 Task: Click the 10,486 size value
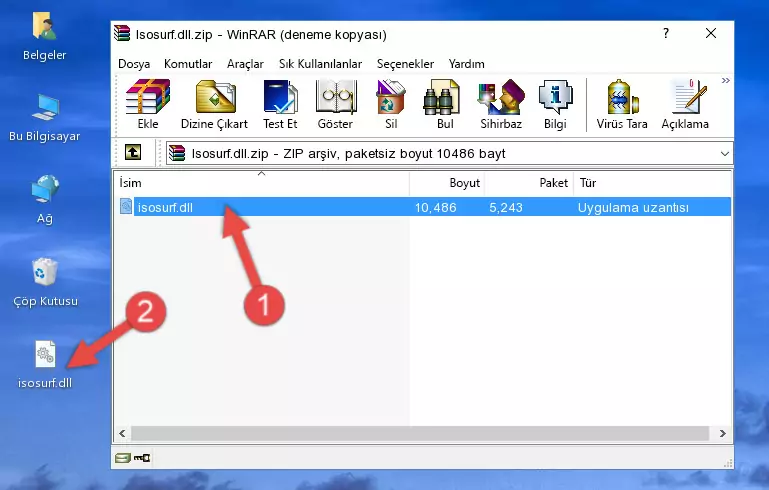point(436,207)
